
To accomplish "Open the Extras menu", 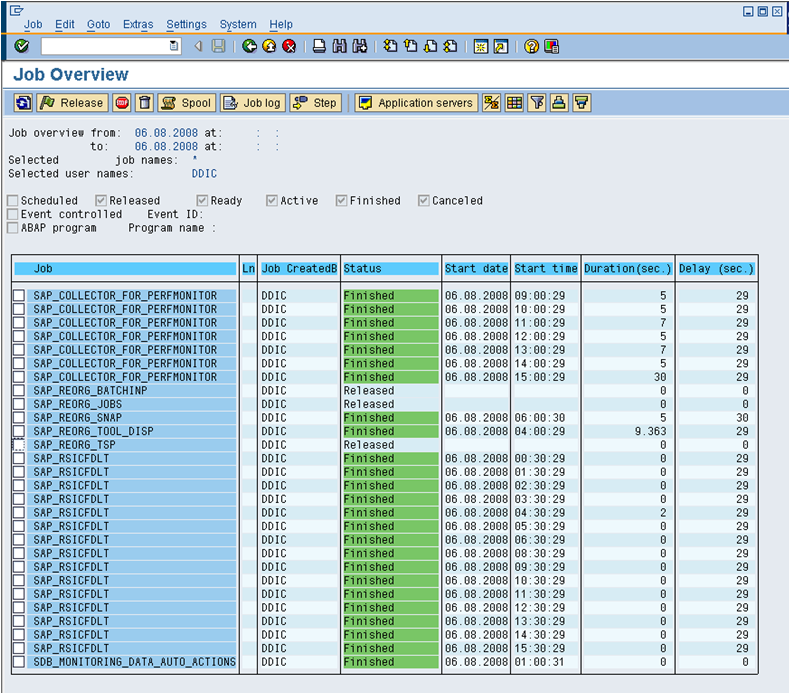I will tap(138, 24).
